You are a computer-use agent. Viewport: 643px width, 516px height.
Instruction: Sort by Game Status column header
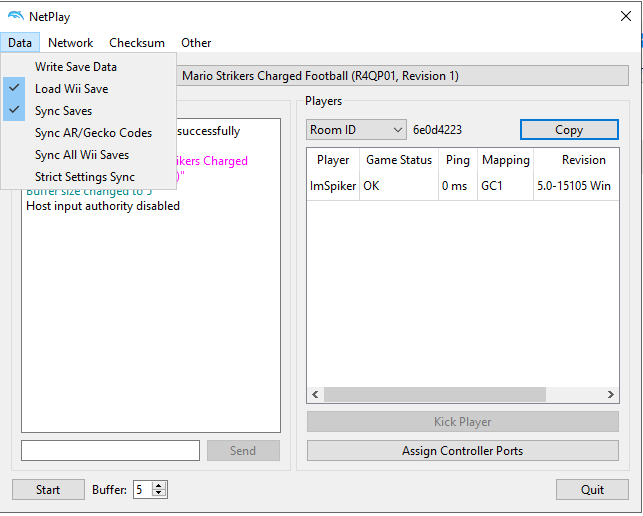click(x=399, y=160)
